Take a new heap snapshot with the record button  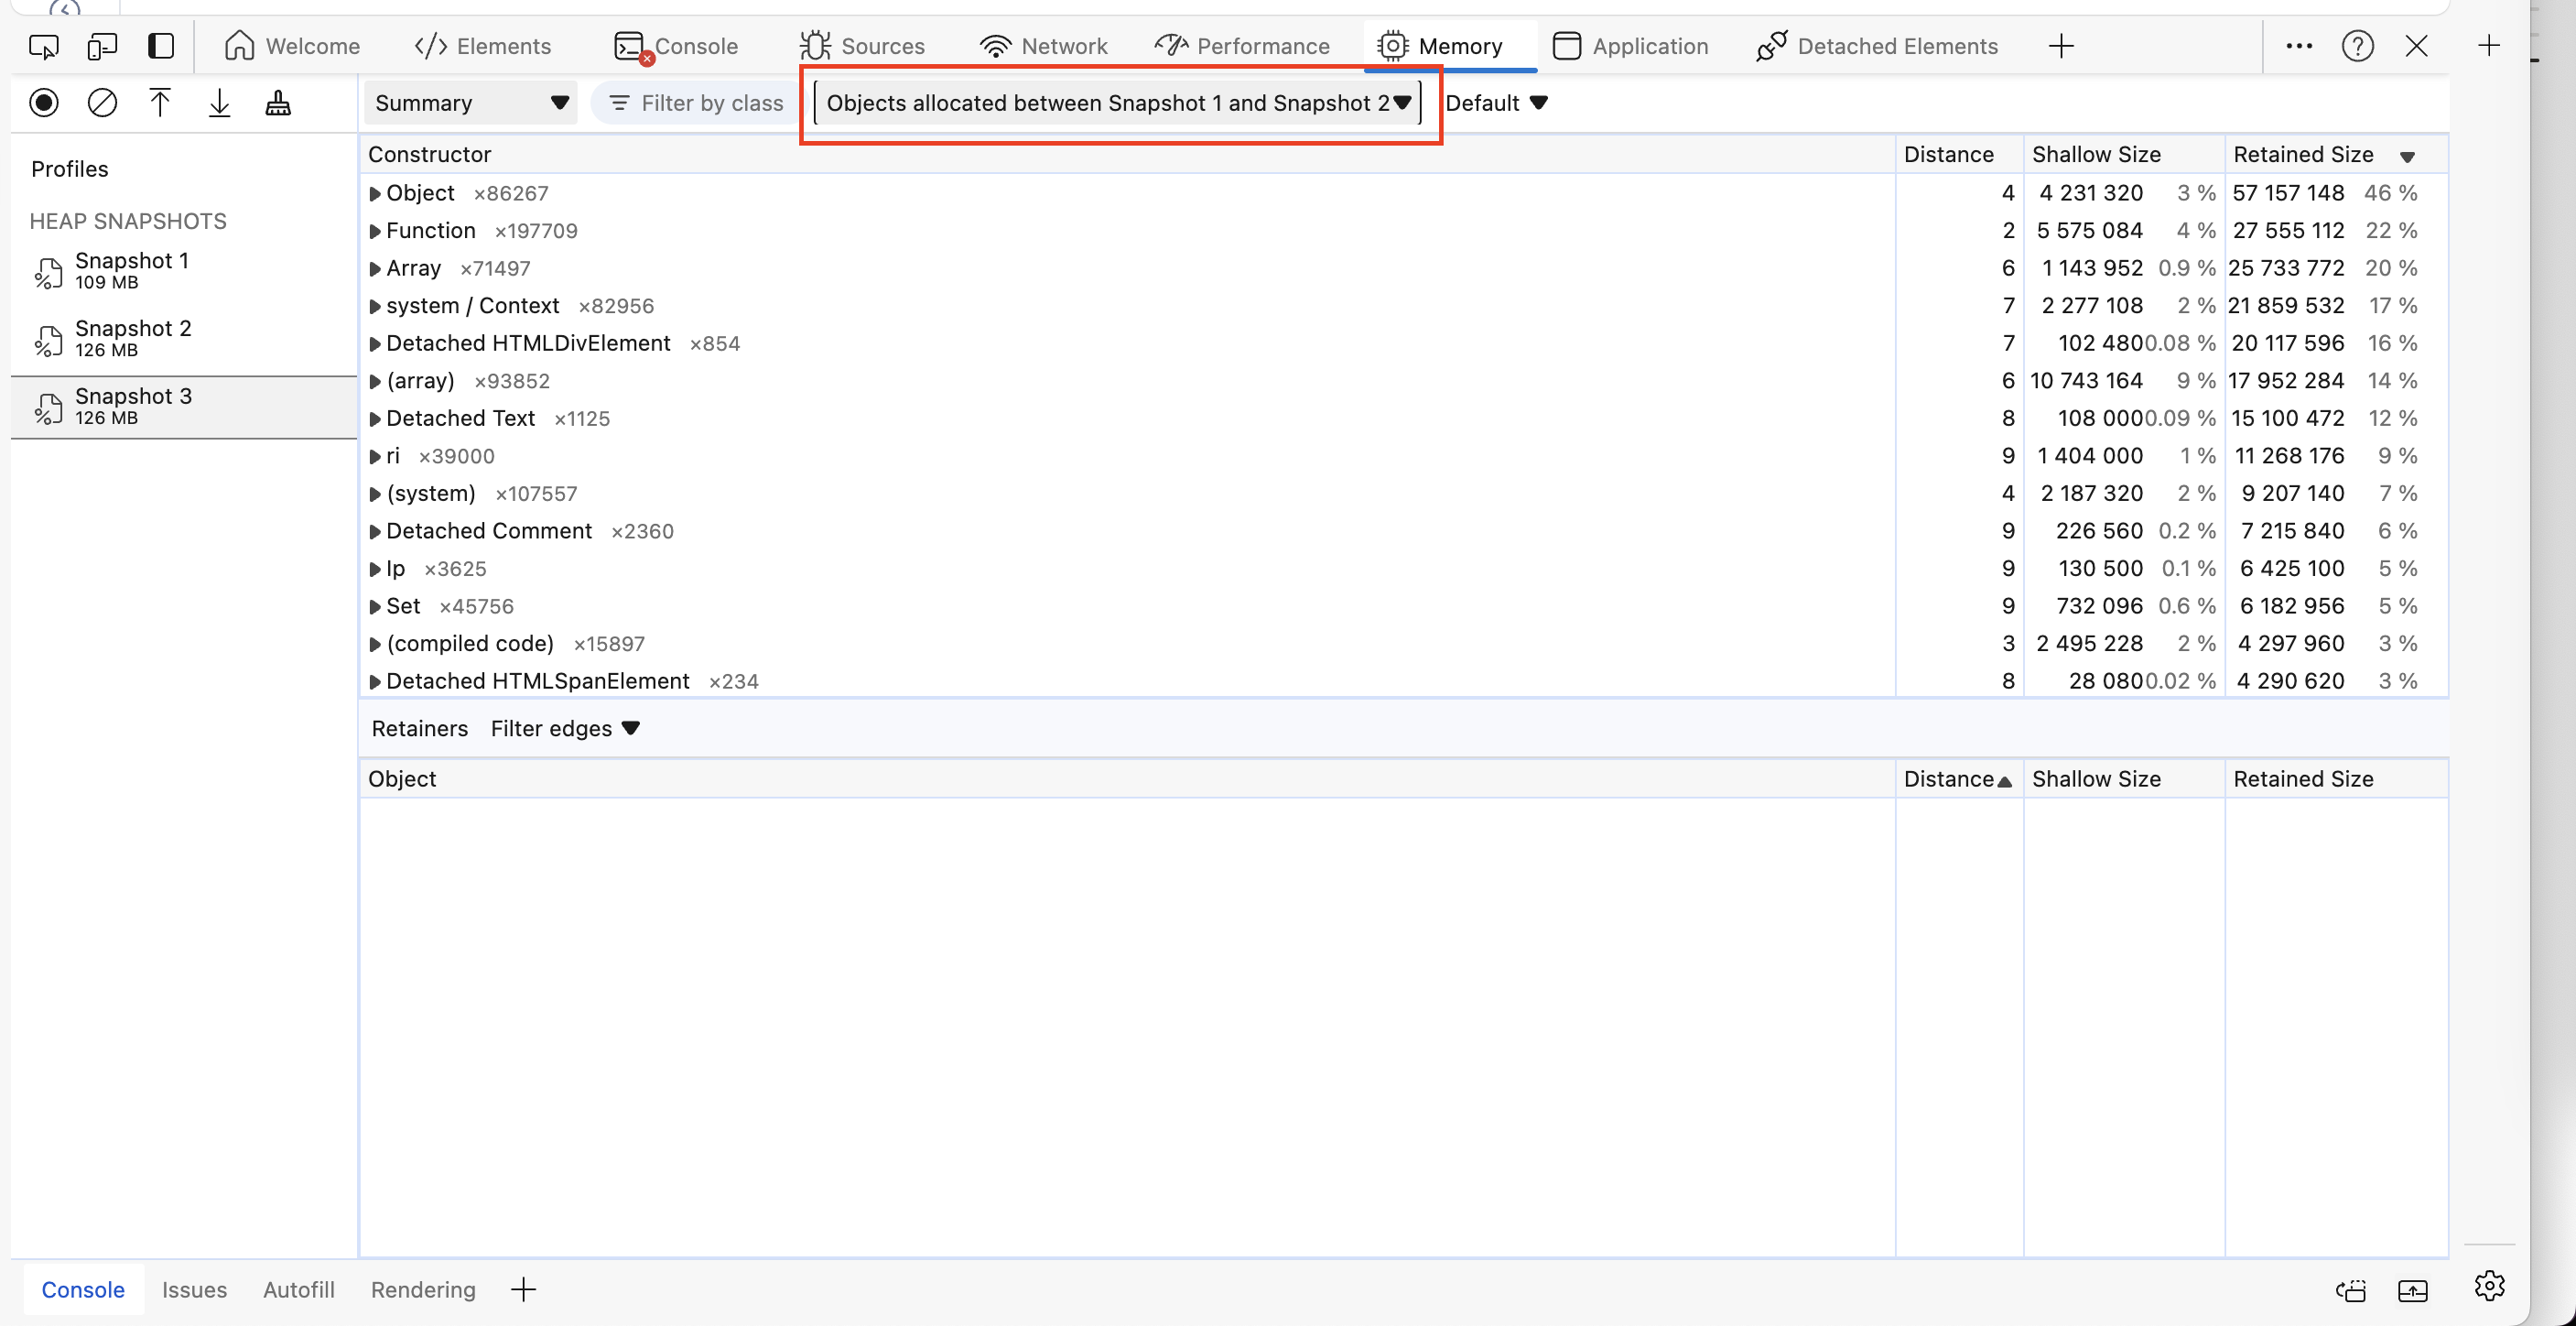[44, 102]
